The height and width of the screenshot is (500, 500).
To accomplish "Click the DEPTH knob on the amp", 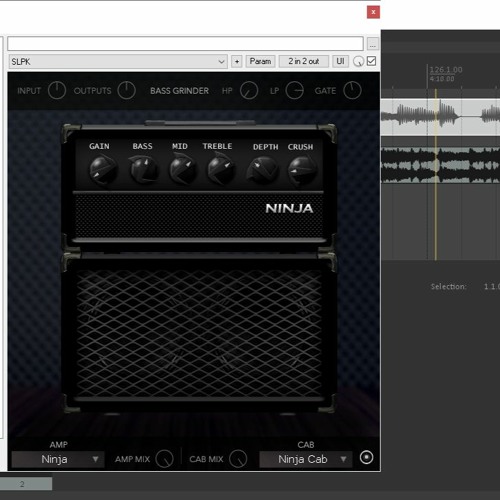I will (x=262, y=170).
